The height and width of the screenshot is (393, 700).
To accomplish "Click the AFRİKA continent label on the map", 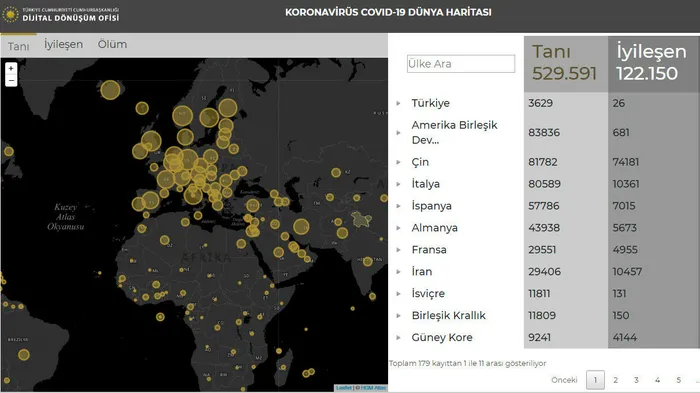I will point(206,257).
